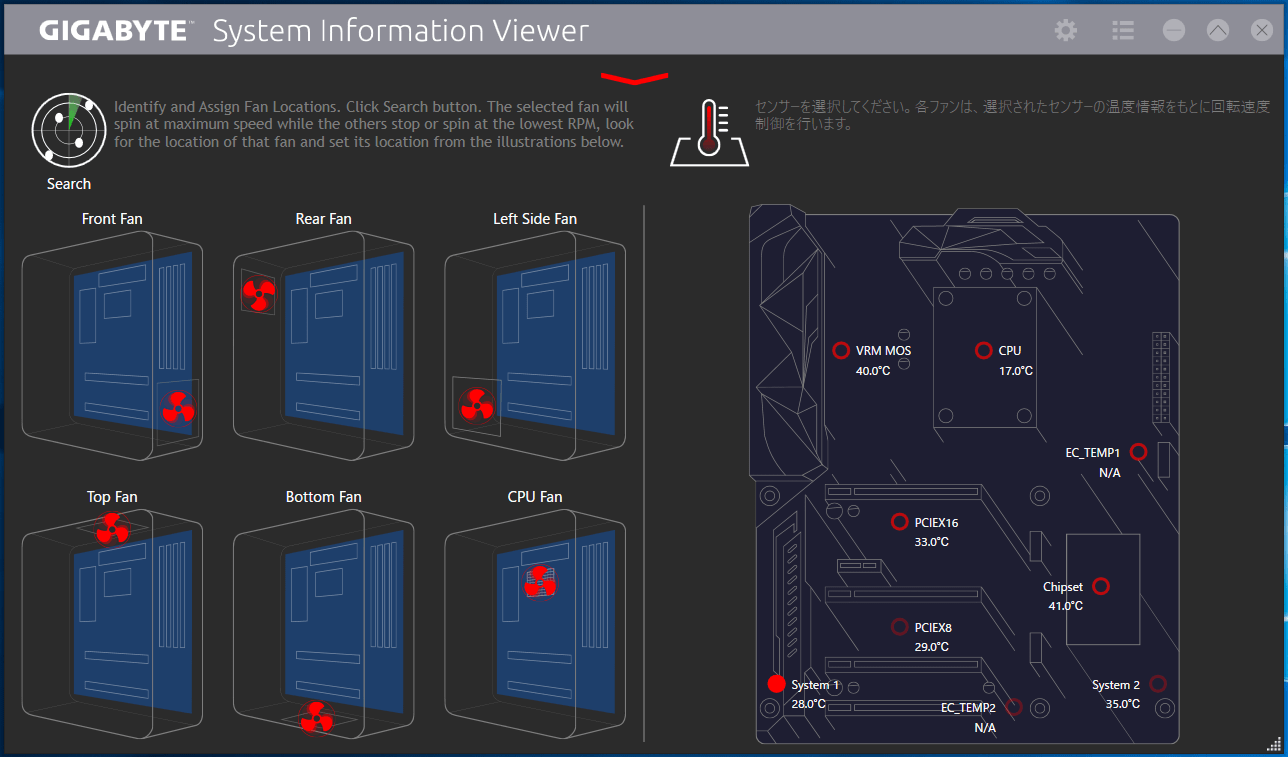The height and width of the screenshot is (757, 1288).
Task: Click the Search label under radar
Action: pyautogui.click(x=69, y=184)
